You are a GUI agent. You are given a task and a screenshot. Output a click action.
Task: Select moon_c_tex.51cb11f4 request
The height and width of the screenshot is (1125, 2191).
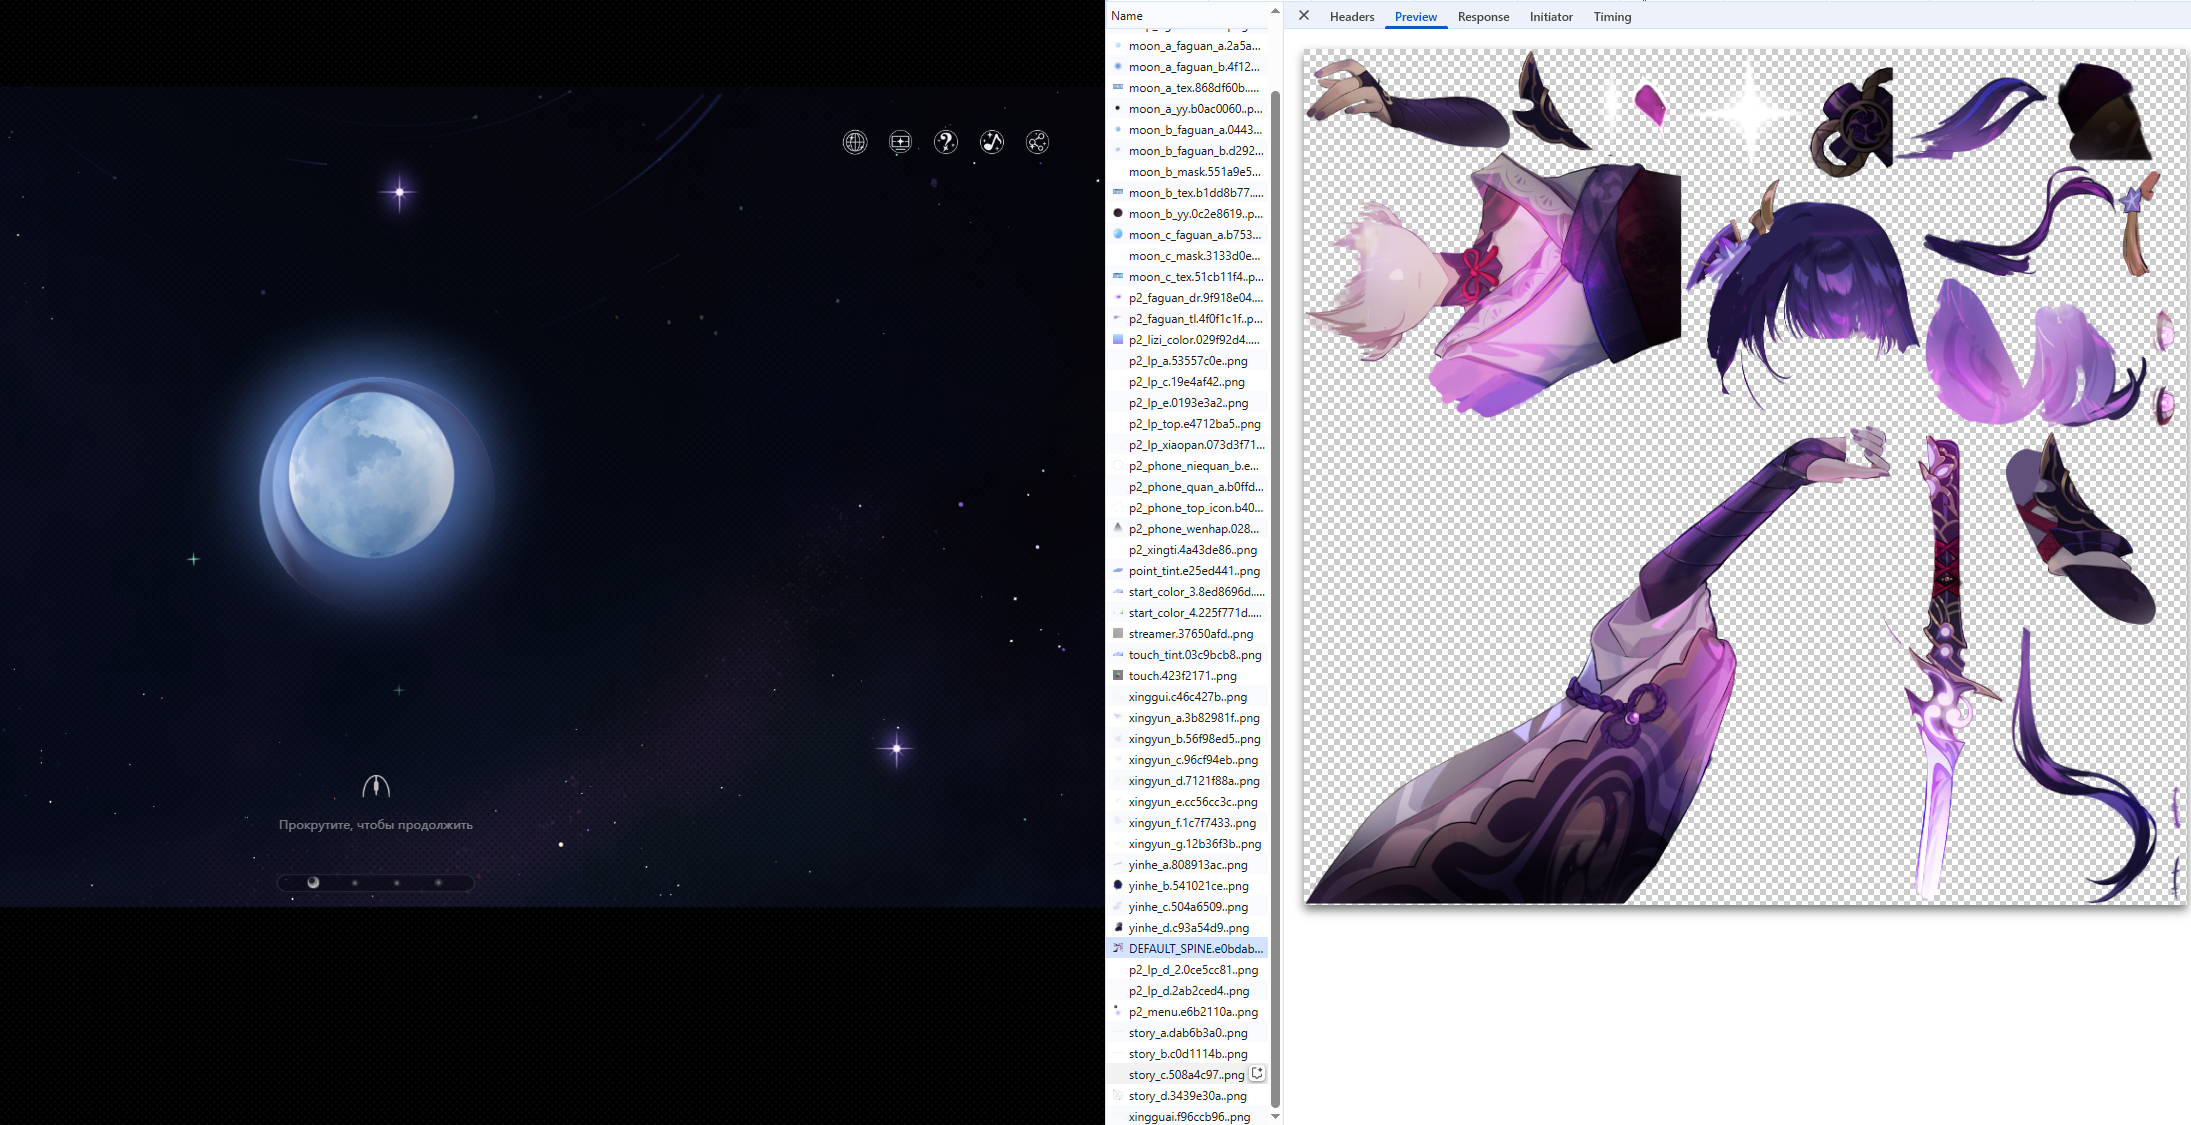click(x=1187, y=277)
